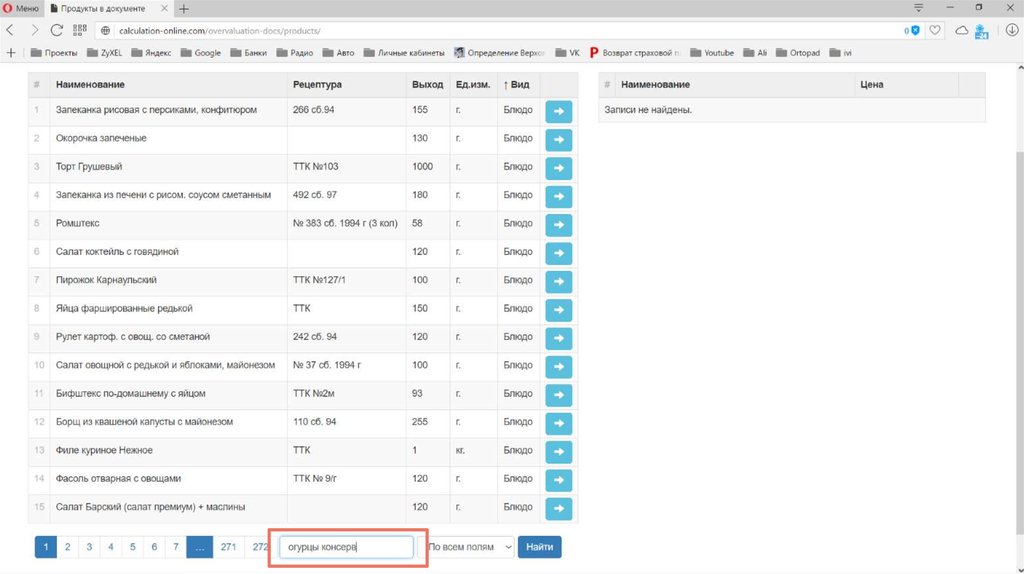Reload the page with browser refresh icon
Viewport: 1024px width, 574px height.
click(x=57, y=30)
